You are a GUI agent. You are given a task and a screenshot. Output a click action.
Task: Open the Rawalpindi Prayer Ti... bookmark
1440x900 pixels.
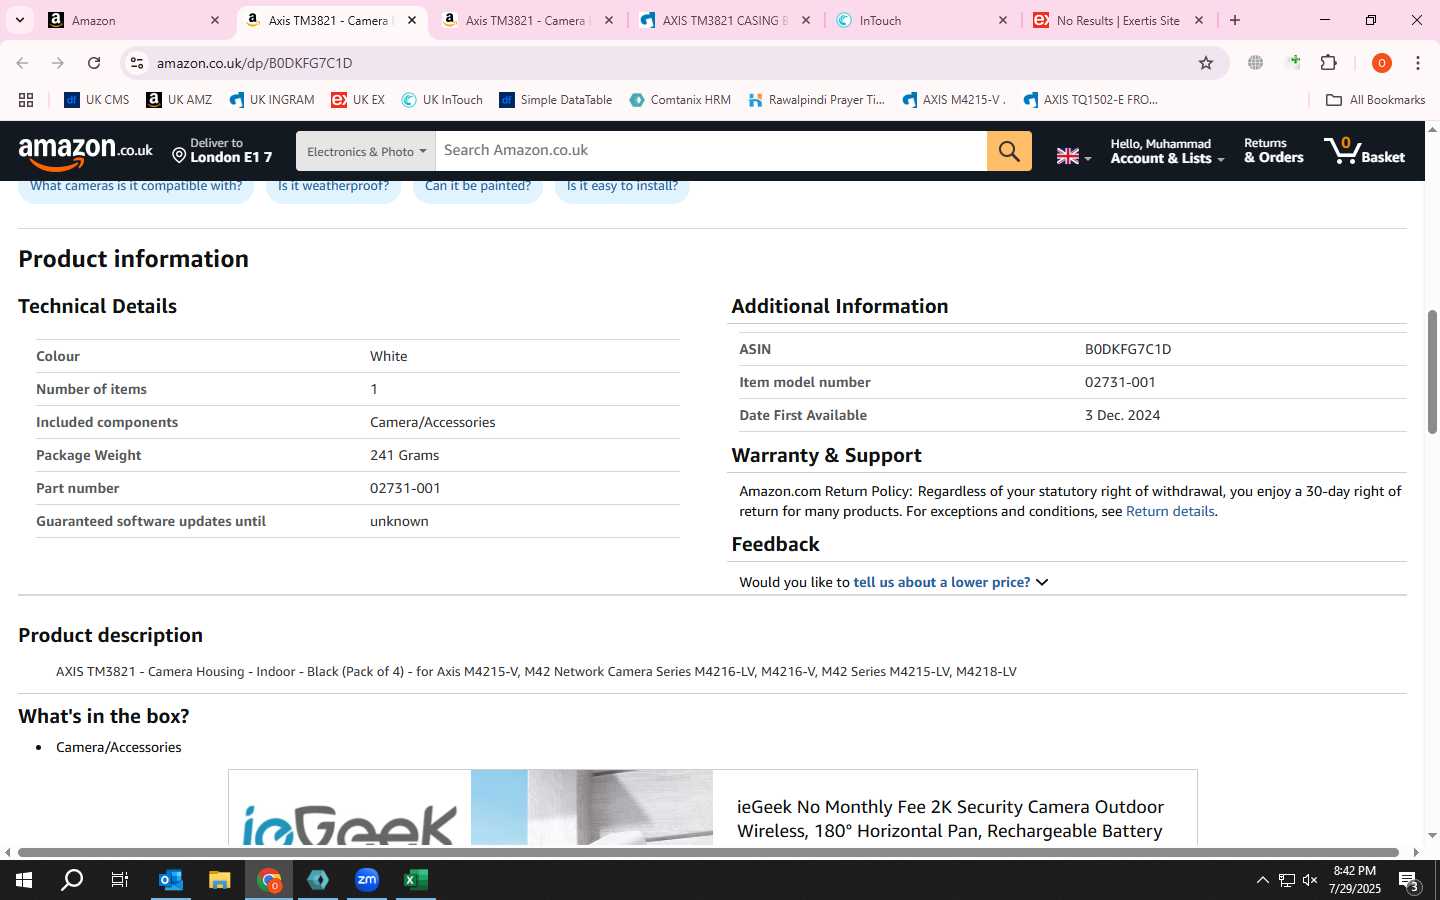point(816,100)
